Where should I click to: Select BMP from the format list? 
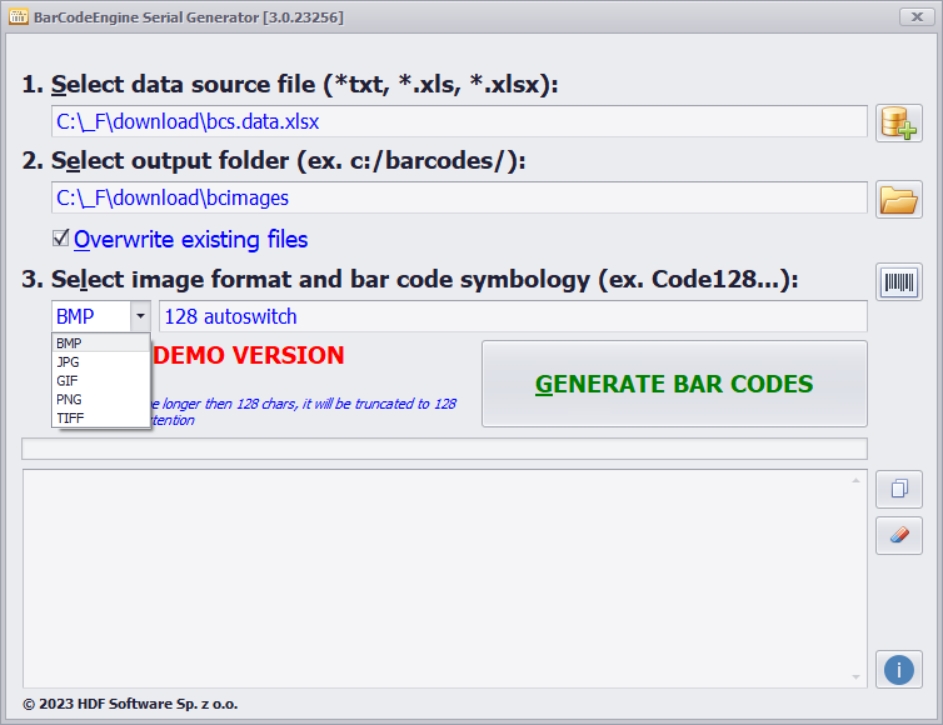(x=70, y=343)
